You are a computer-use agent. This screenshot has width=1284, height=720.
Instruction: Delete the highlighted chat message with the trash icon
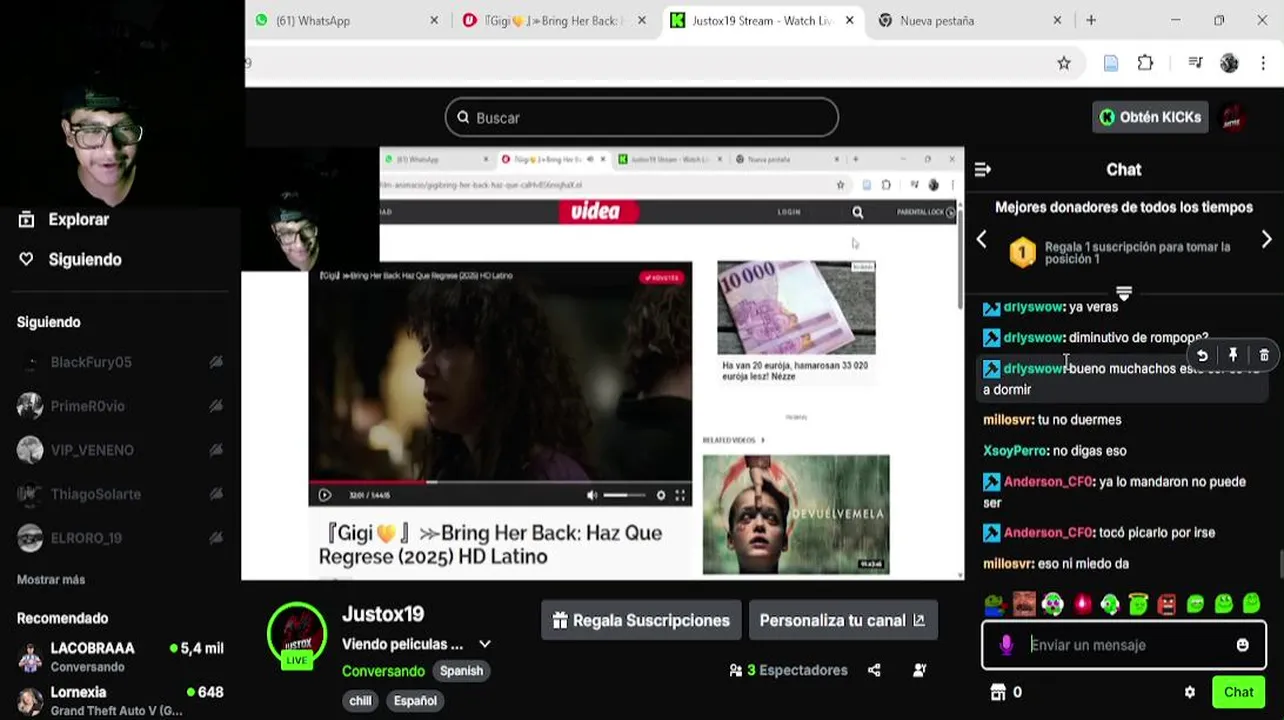(1264, 355)
